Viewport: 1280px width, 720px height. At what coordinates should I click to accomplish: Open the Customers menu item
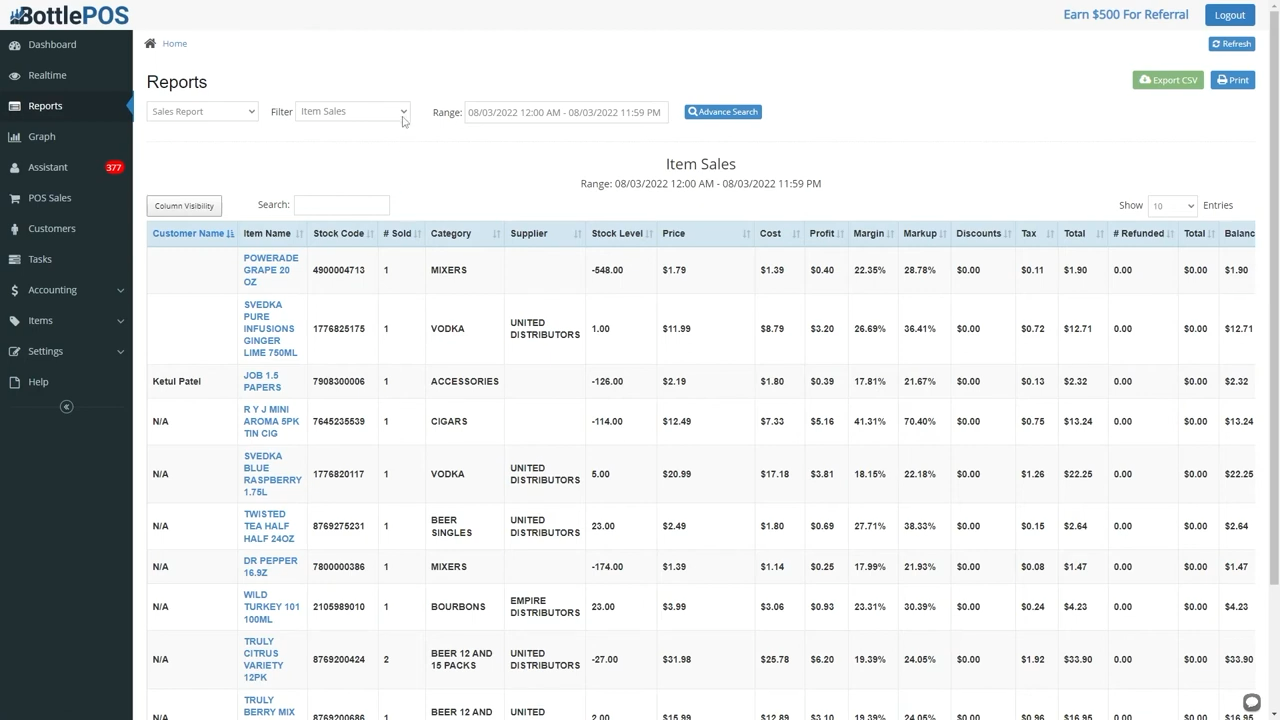[52, 229]
